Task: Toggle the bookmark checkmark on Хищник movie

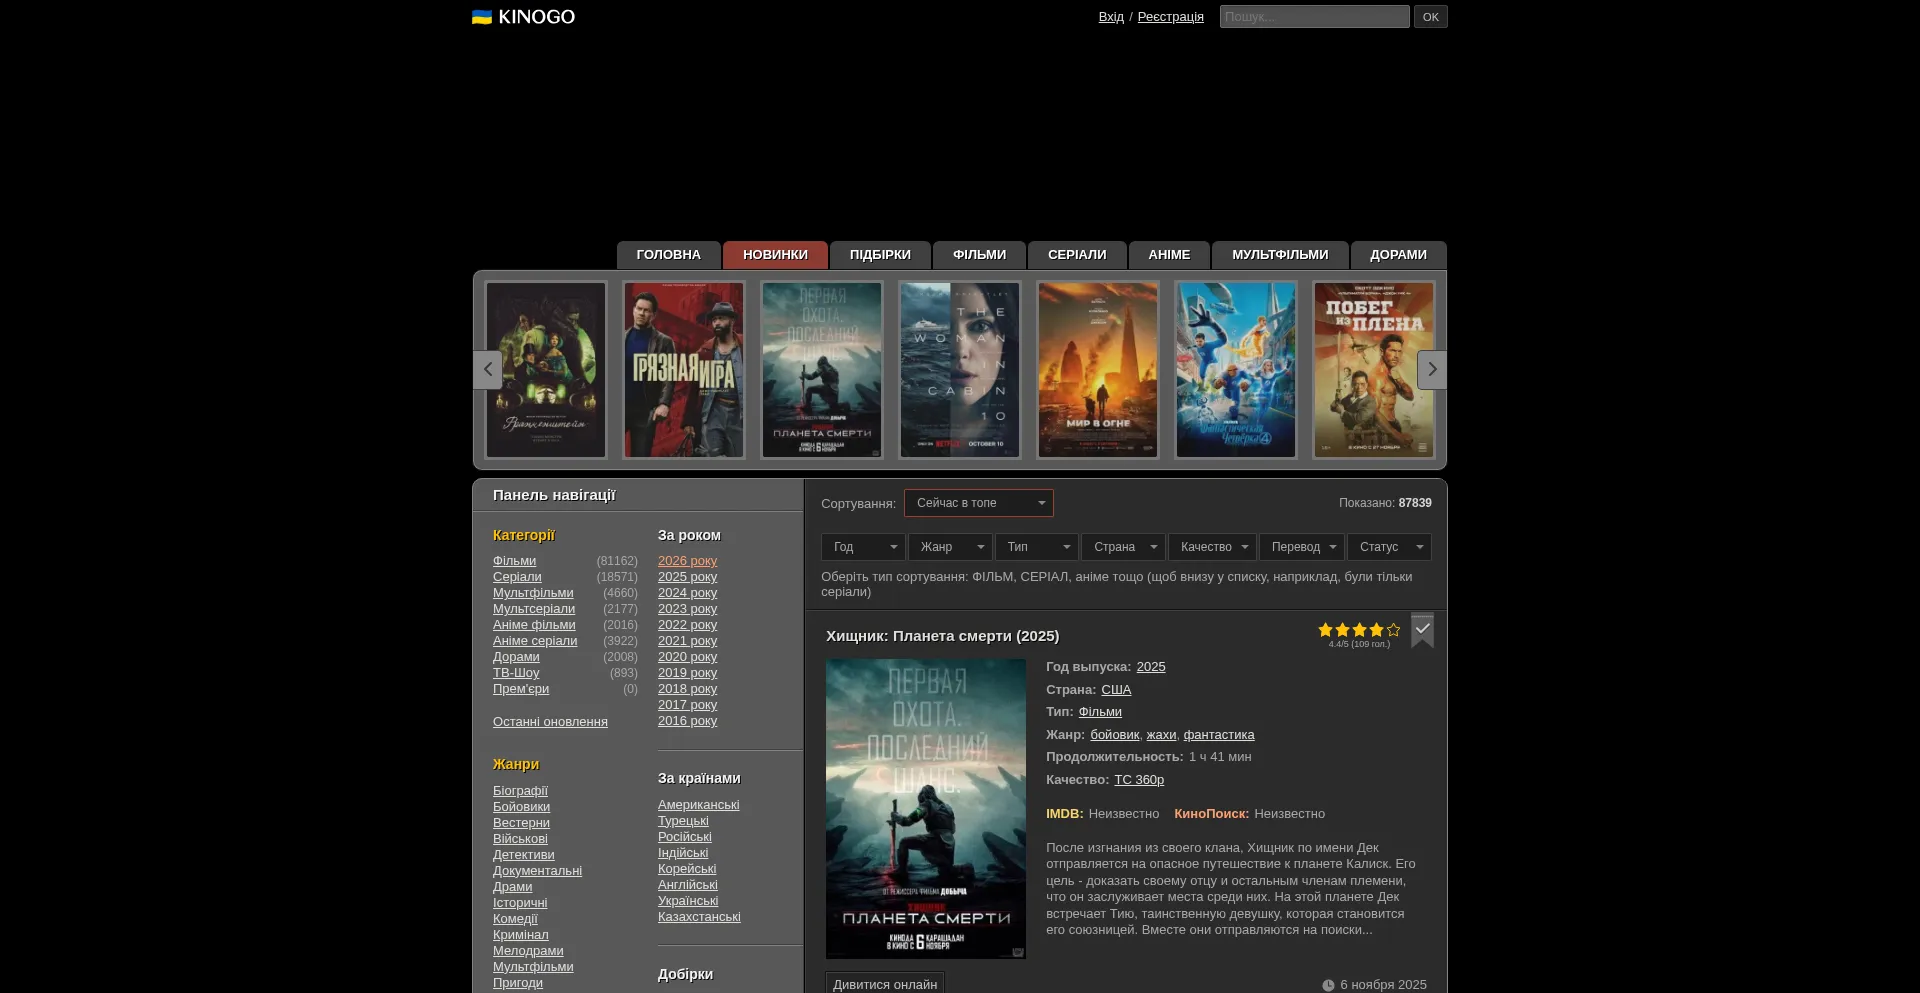Action: click(x=1422, y=630)
